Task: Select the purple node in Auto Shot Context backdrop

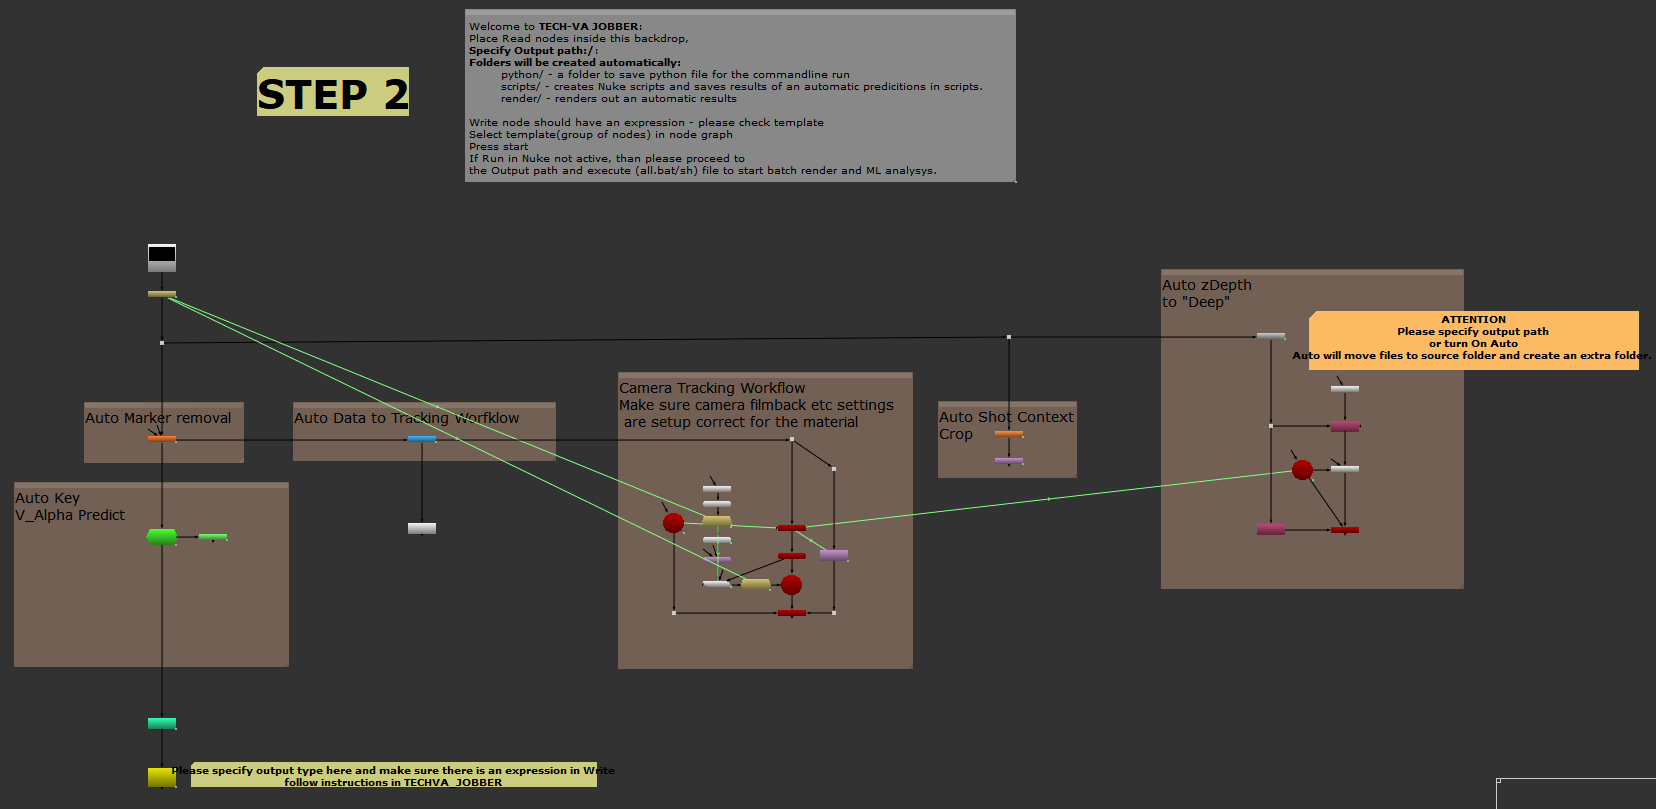Action: pos(1009,460)
